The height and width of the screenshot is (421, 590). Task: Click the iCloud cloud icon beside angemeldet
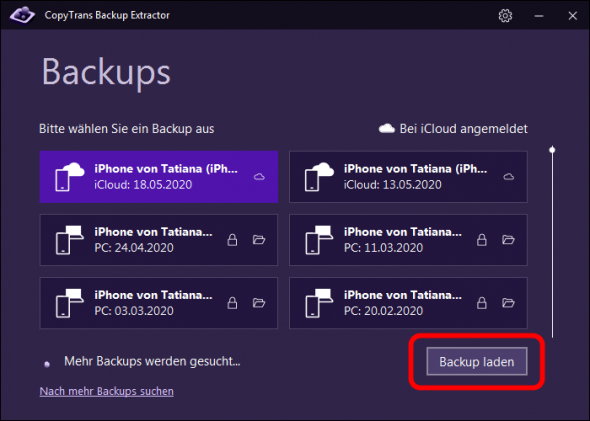click(386, 129)
